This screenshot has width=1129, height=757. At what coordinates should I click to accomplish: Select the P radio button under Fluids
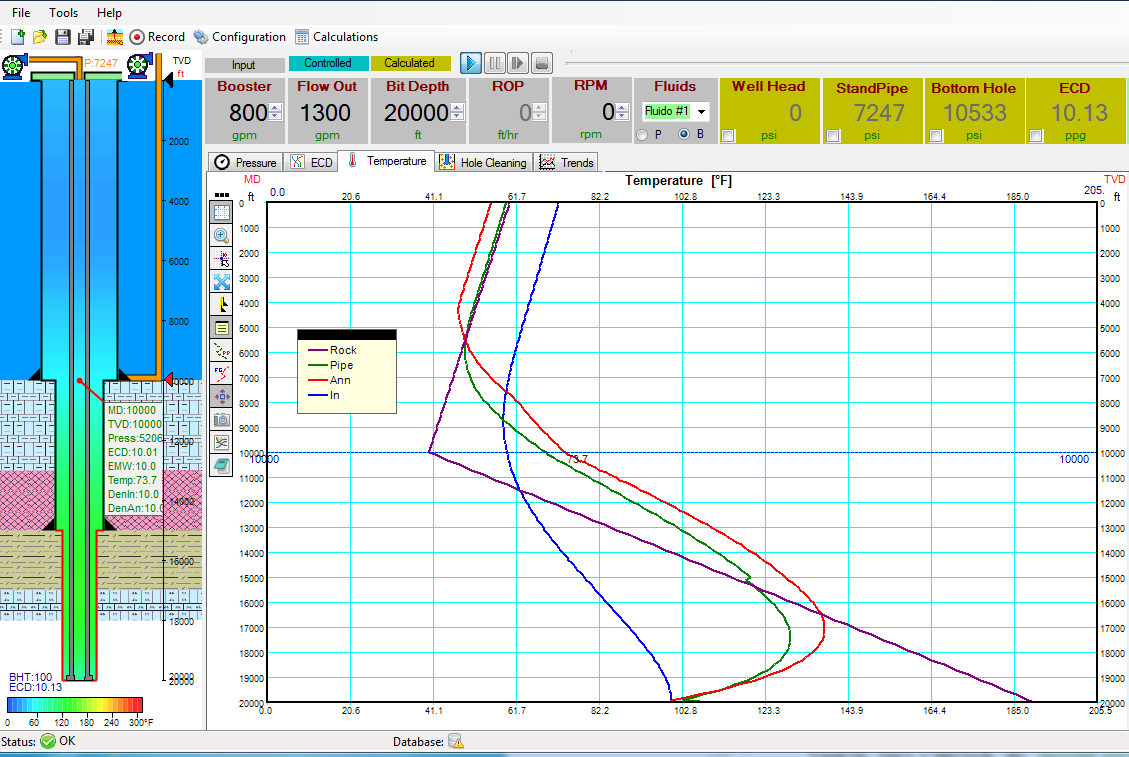pos(642,135)
